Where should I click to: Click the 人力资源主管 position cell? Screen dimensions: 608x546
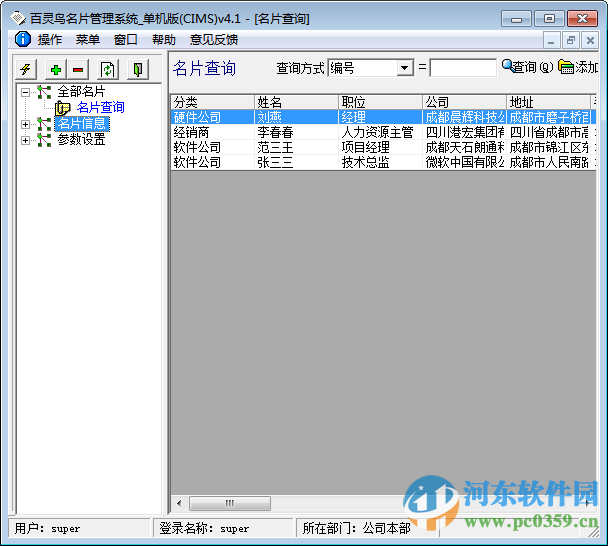(x=381, y=132)
